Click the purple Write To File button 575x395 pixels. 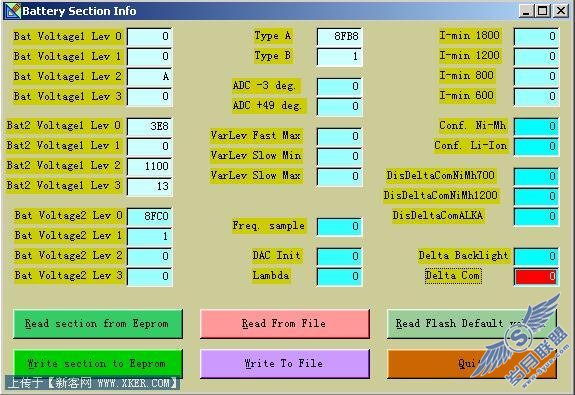(285, 363)
